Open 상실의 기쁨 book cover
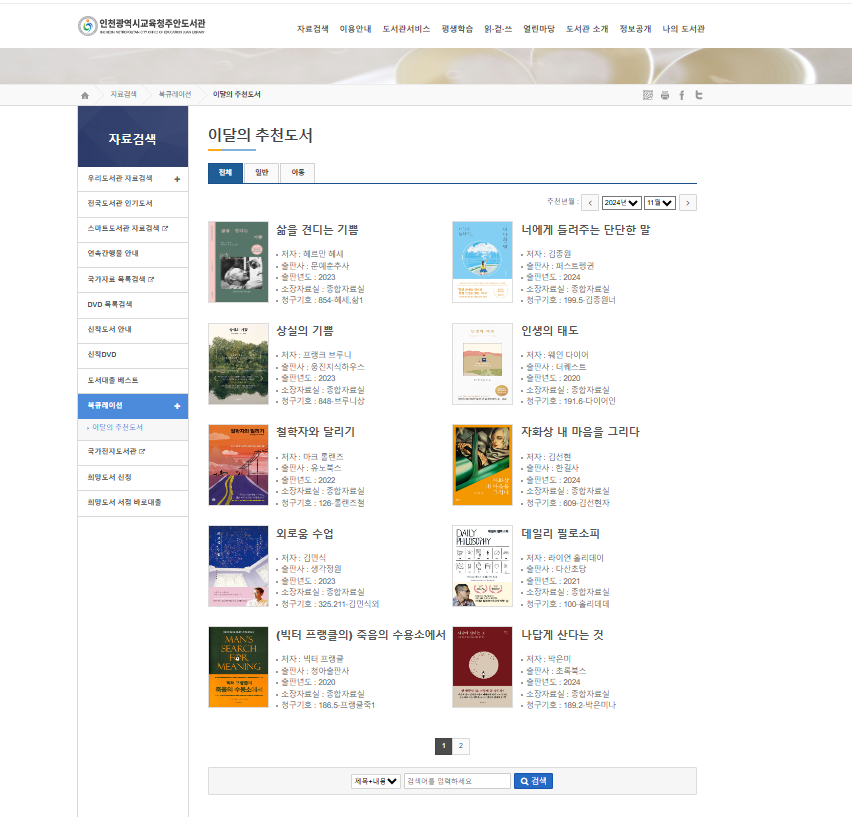 (238, 364)
